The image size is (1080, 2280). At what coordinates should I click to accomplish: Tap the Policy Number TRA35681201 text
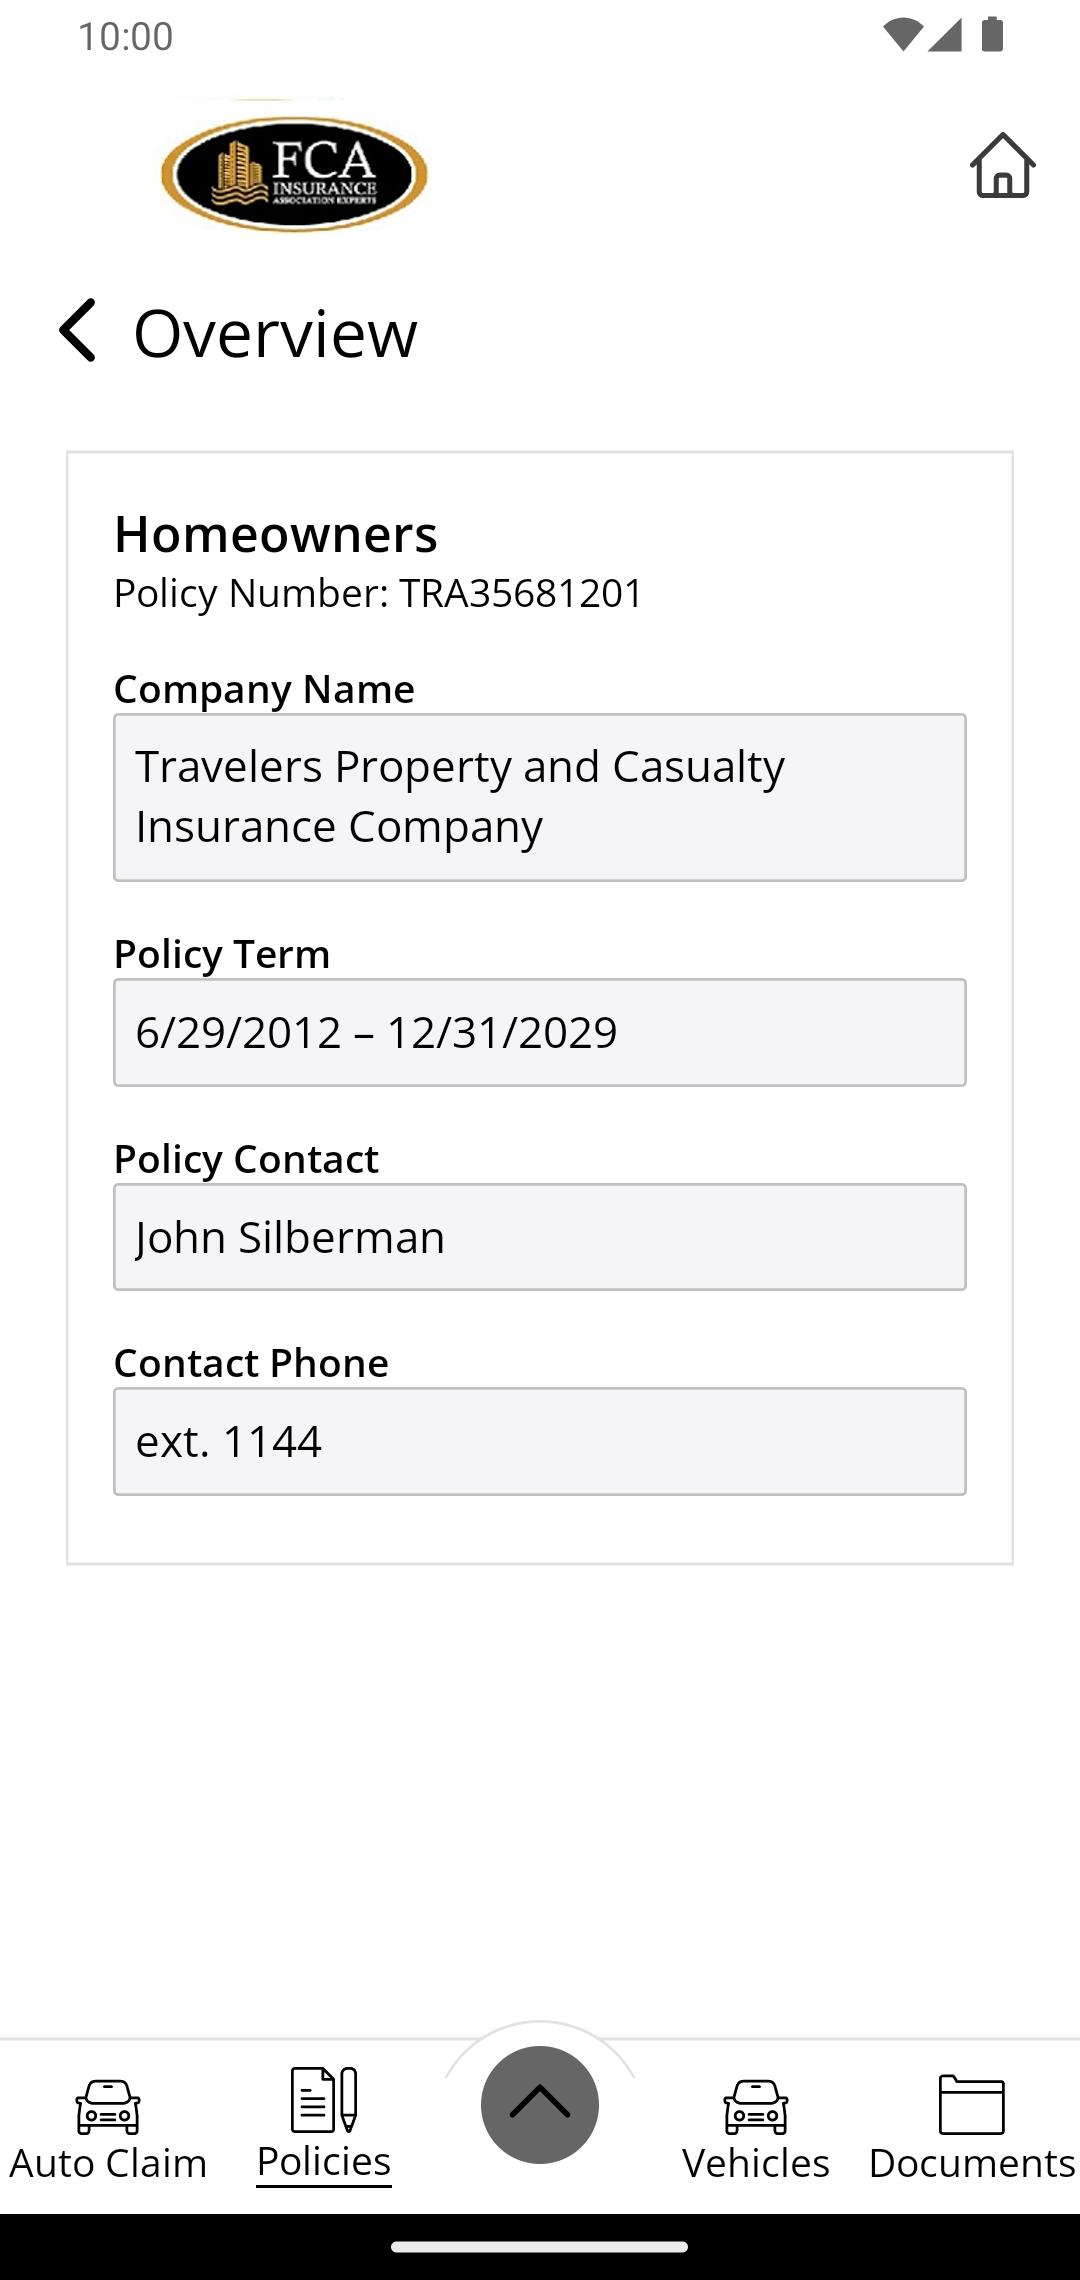point(378,593)
